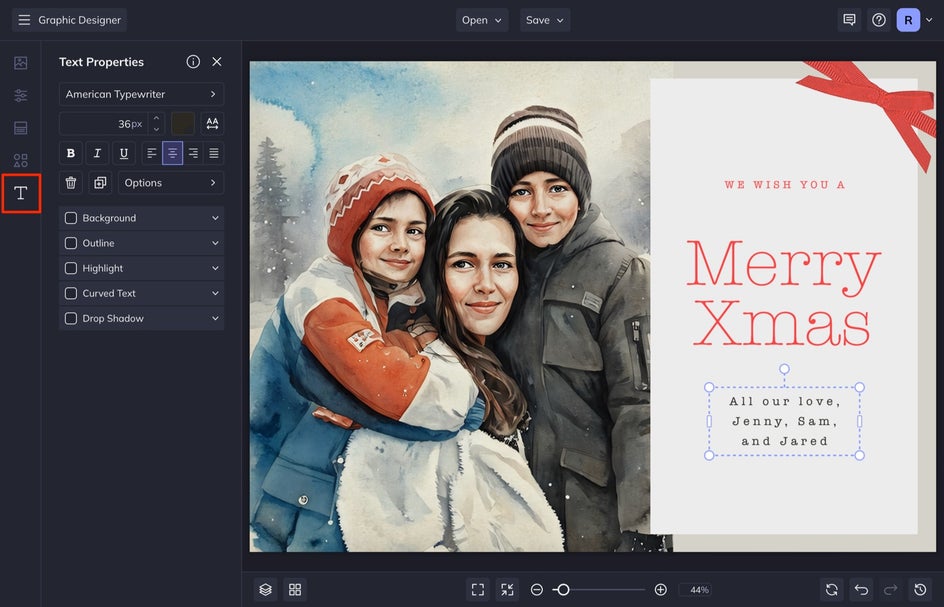Open the Options submenu

[171, 182]
